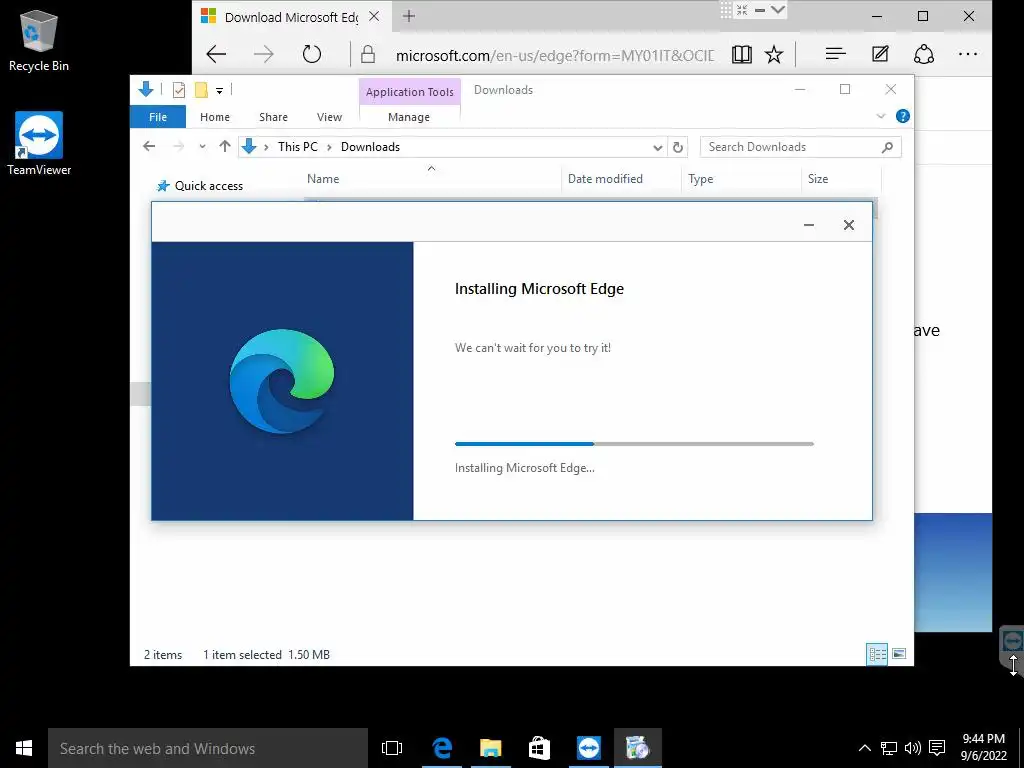Customize Quick Access Toolbar dropdown

point(219,91)
